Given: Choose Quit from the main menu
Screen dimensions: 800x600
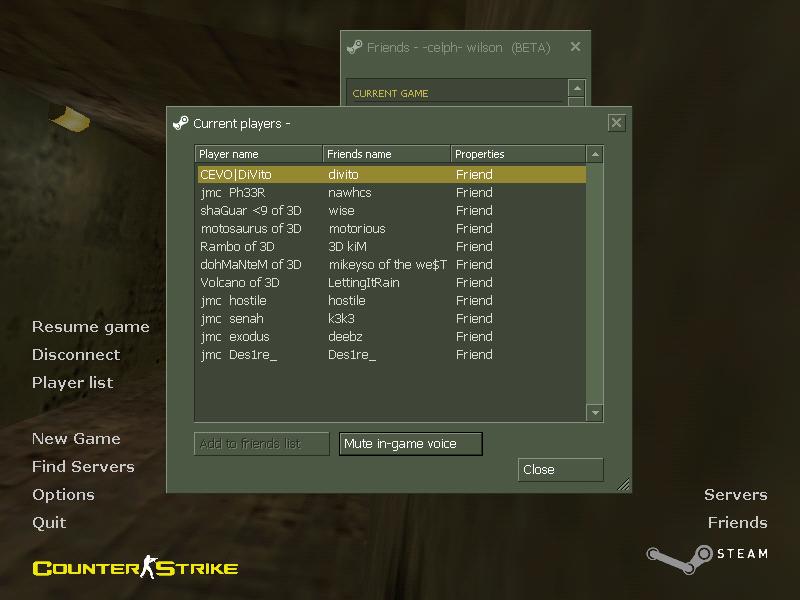Looking at the screenshot, I should tap(49, 522).
